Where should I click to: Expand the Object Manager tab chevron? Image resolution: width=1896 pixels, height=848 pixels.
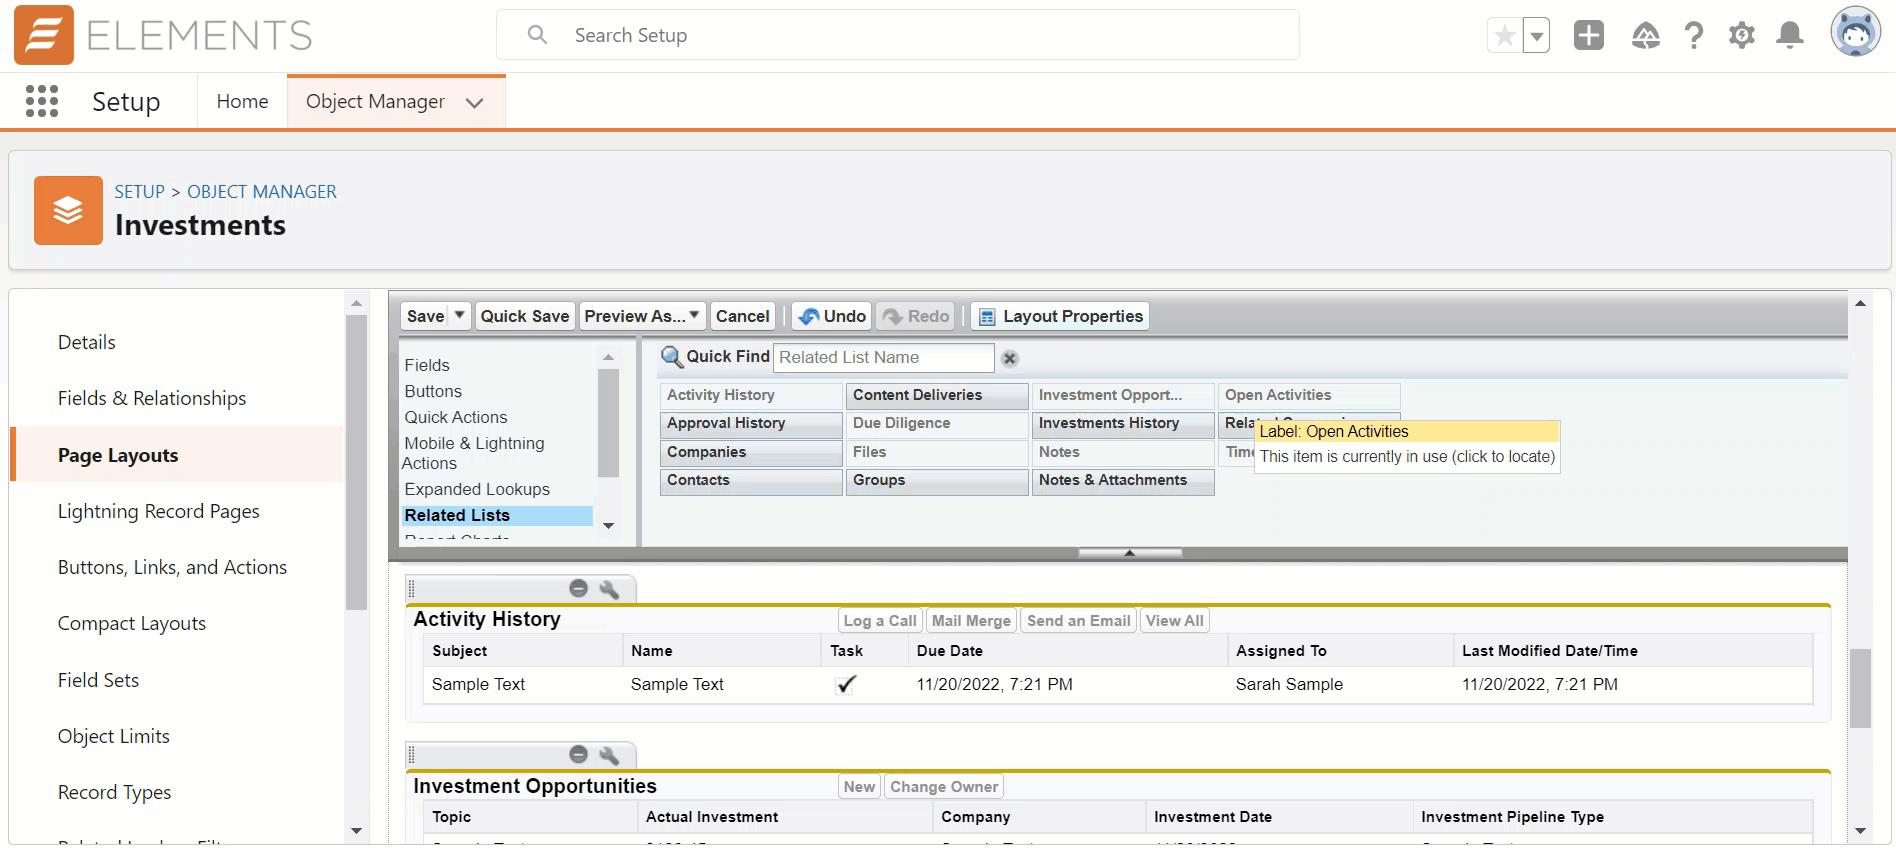[x=475, y=103]
